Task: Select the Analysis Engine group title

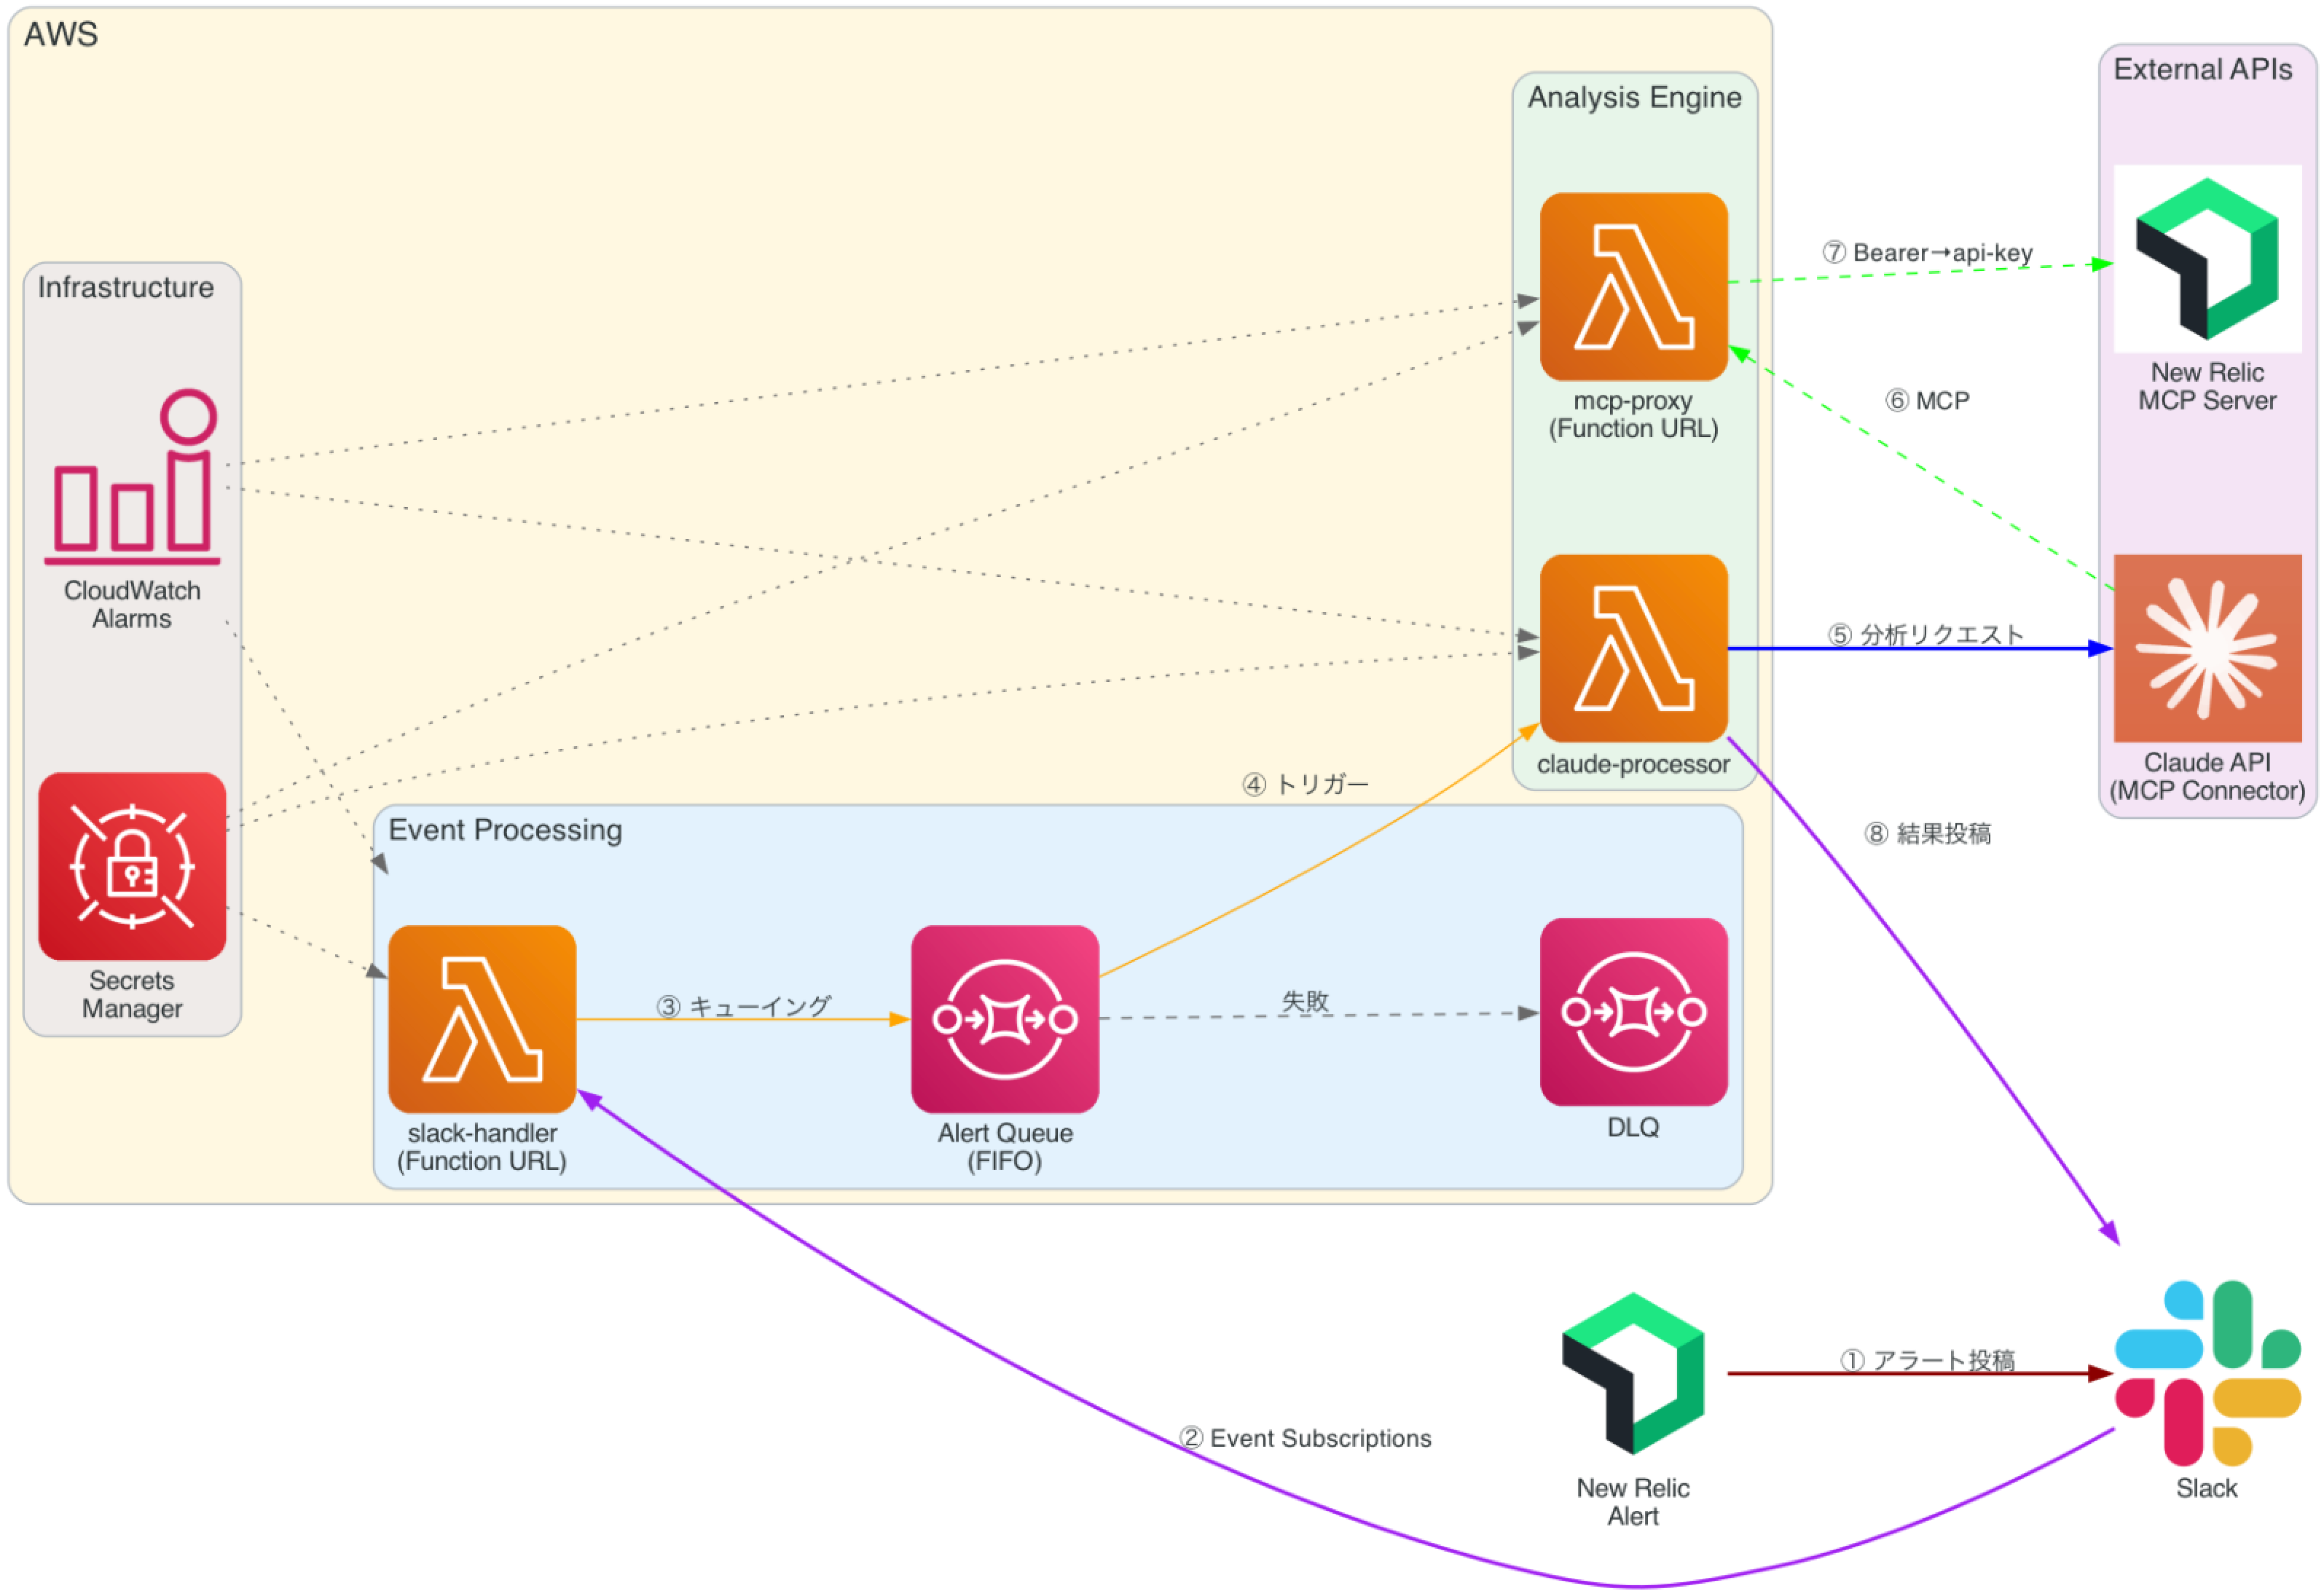Action: point(1634,97)
